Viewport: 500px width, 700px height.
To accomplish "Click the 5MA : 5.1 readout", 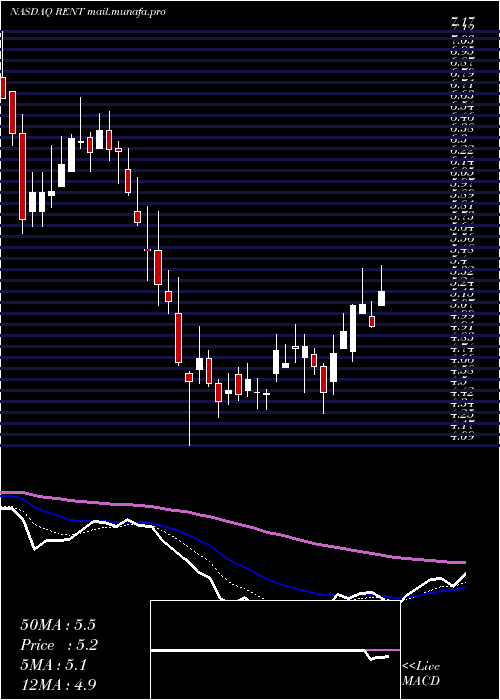I will click(53, 665).
